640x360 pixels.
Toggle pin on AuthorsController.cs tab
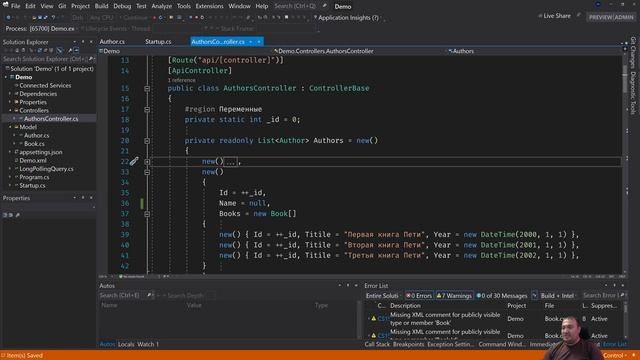point(251,42)
